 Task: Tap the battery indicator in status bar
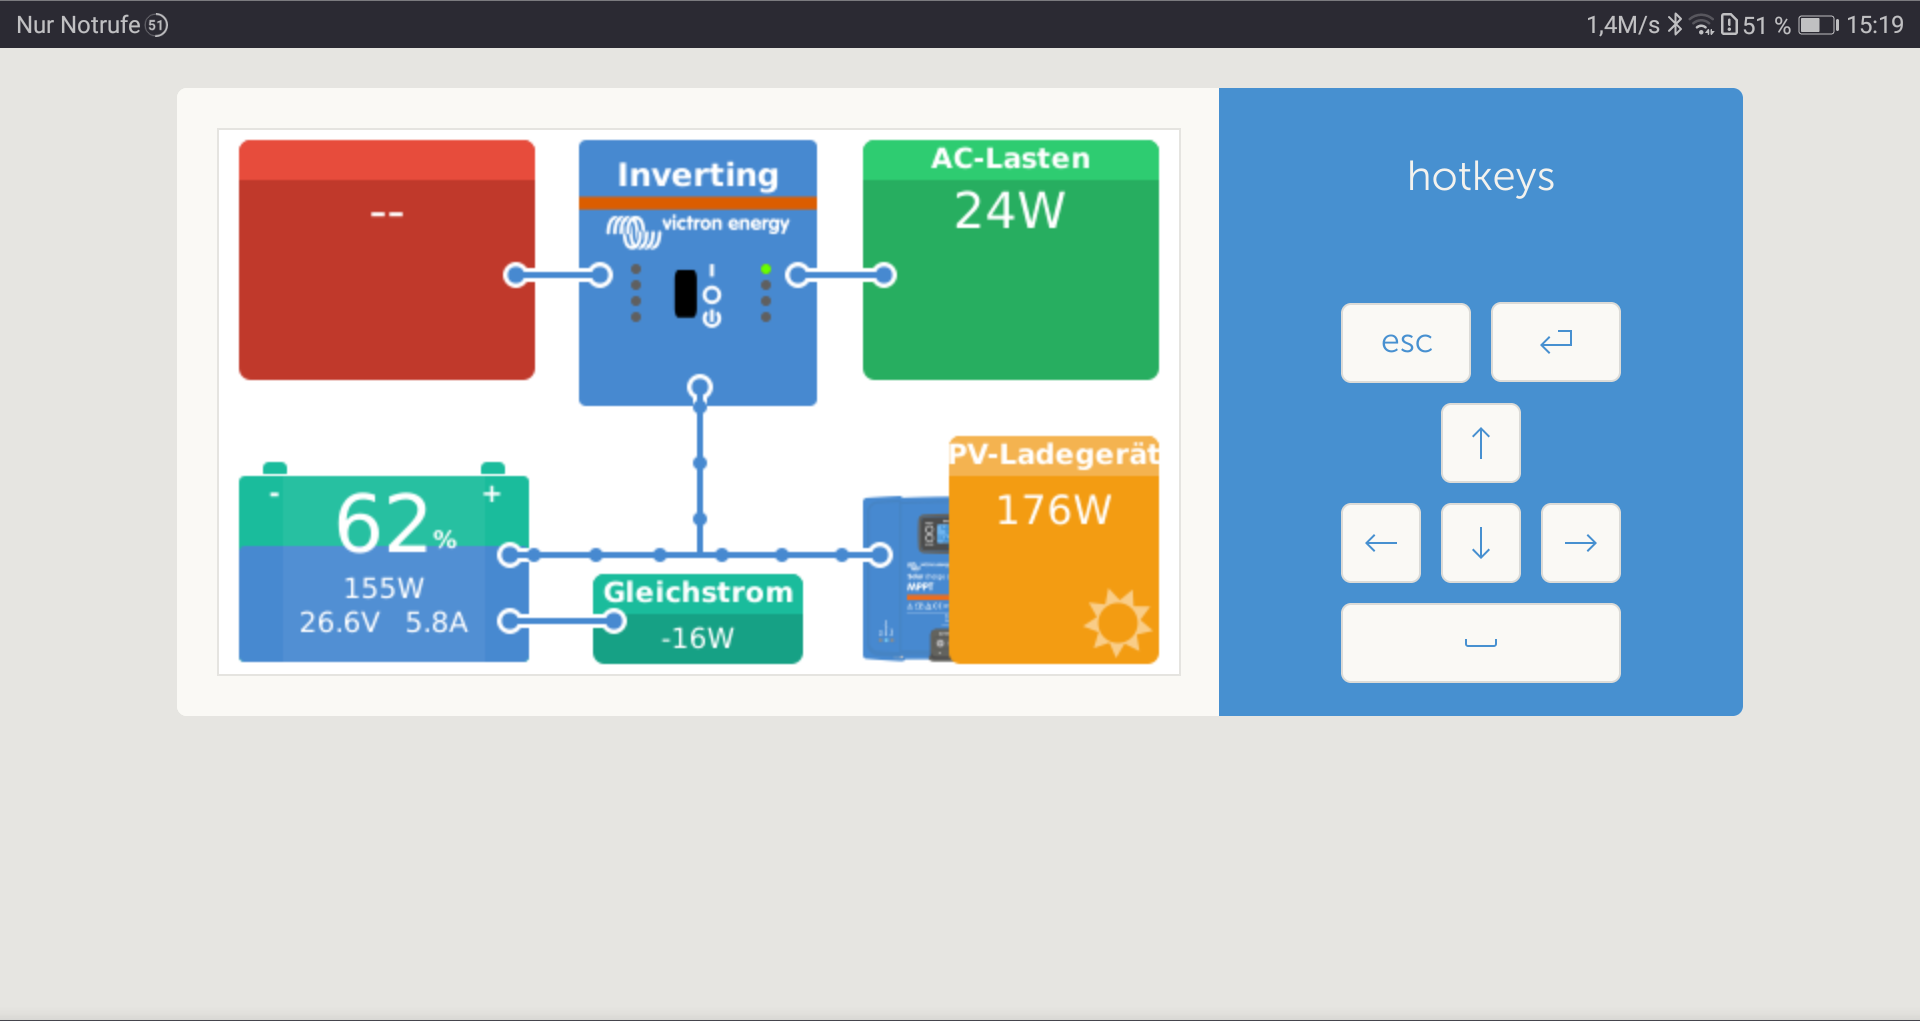point(1817,25)
